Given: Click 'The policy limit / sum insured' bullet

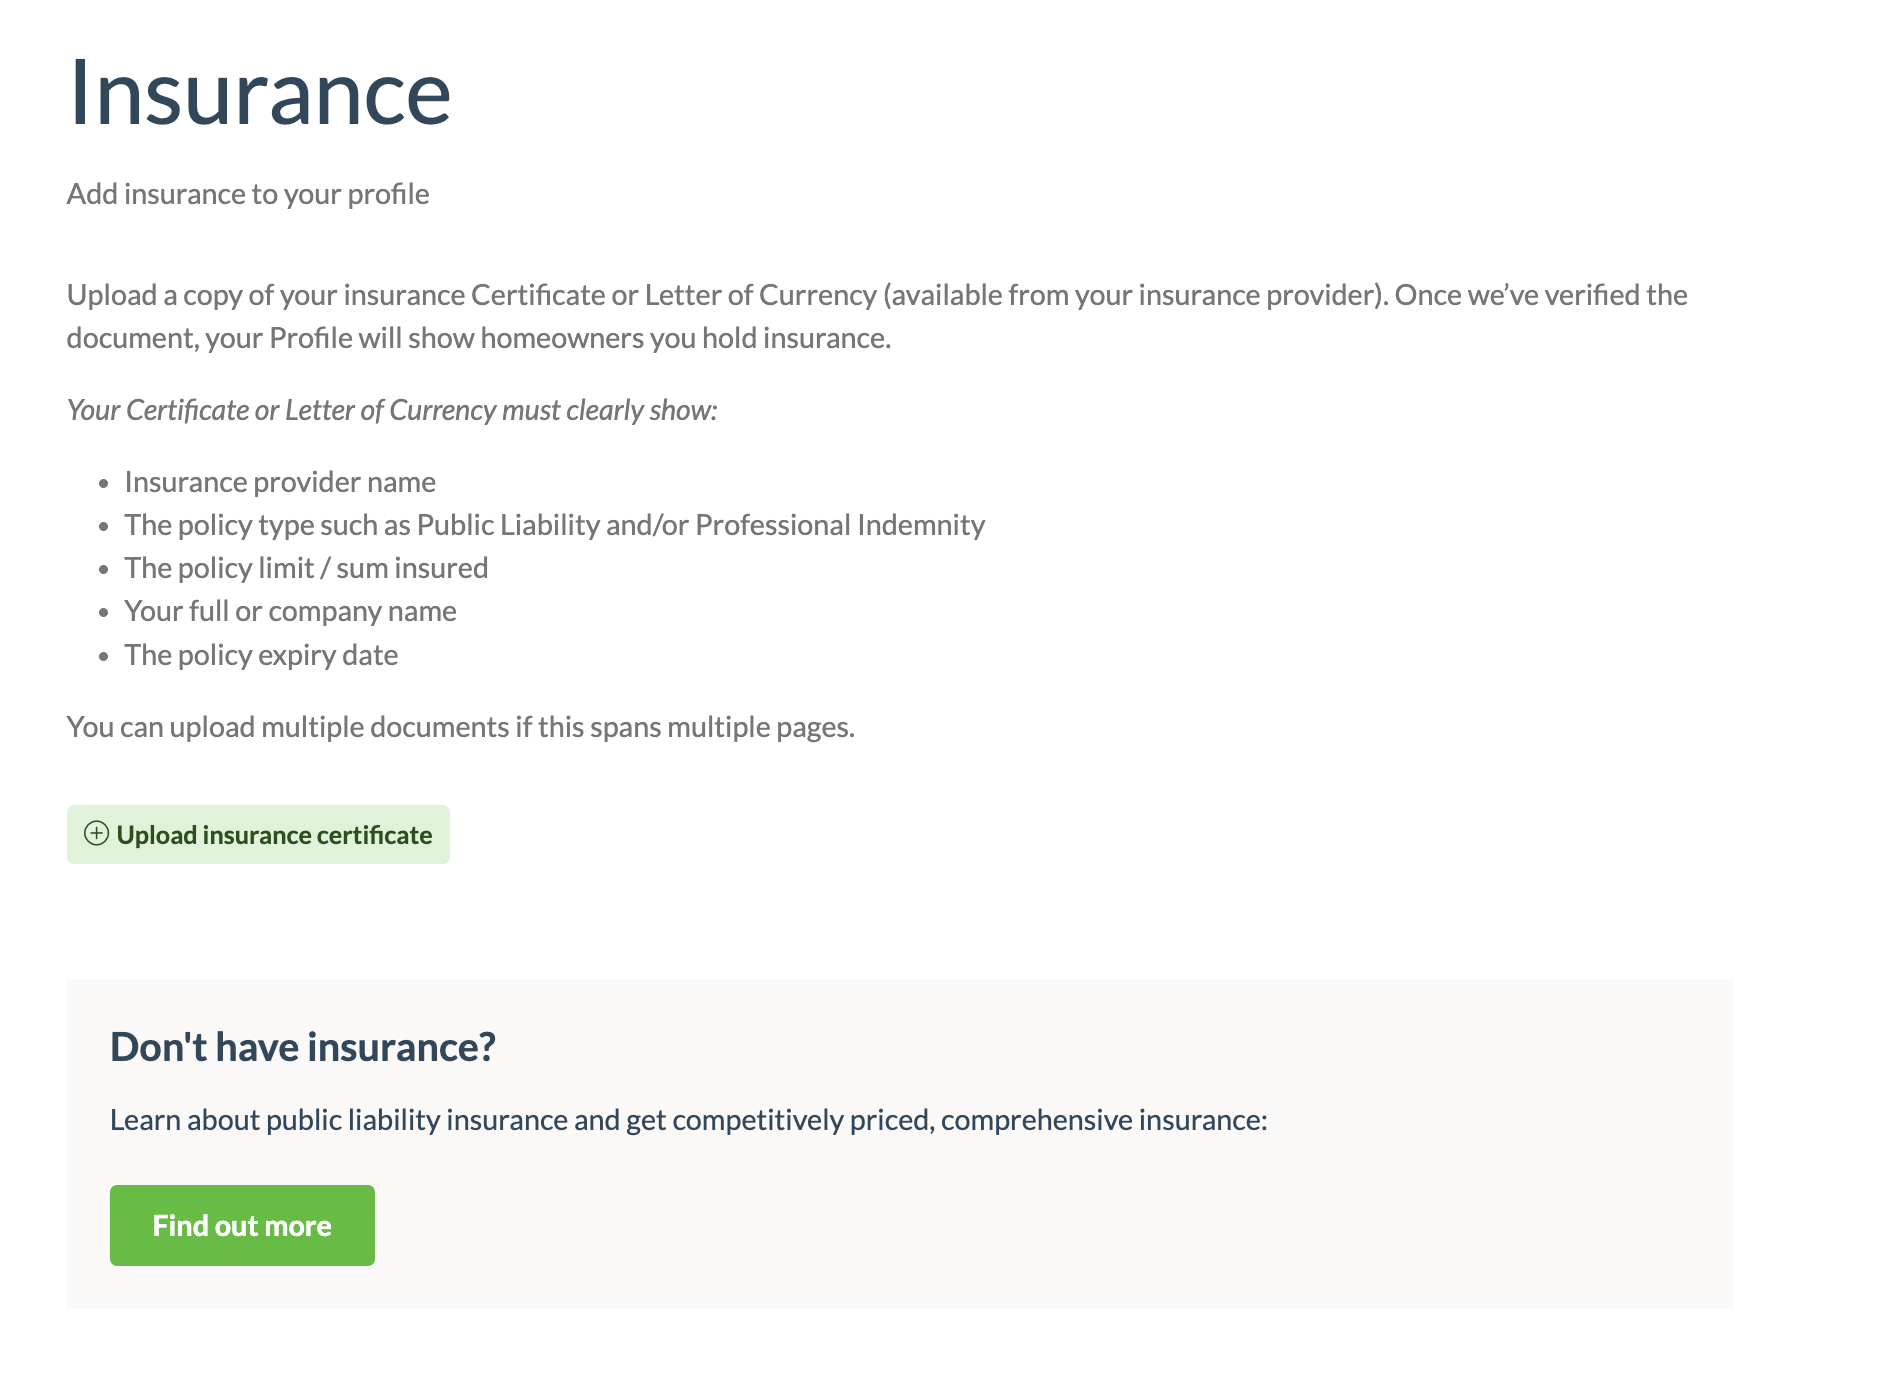Looking at the screenshot, I should coord(306,568).
